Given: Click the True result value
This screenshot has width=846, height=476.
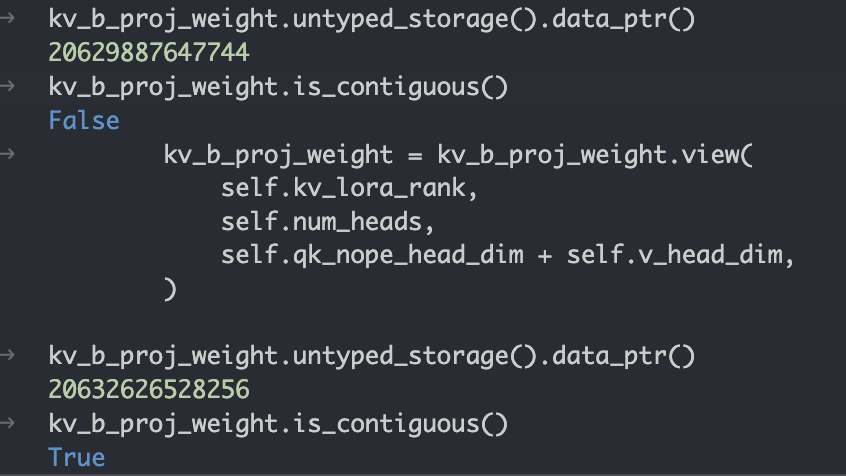Looking at the screenshot, I should coord(77,457).
